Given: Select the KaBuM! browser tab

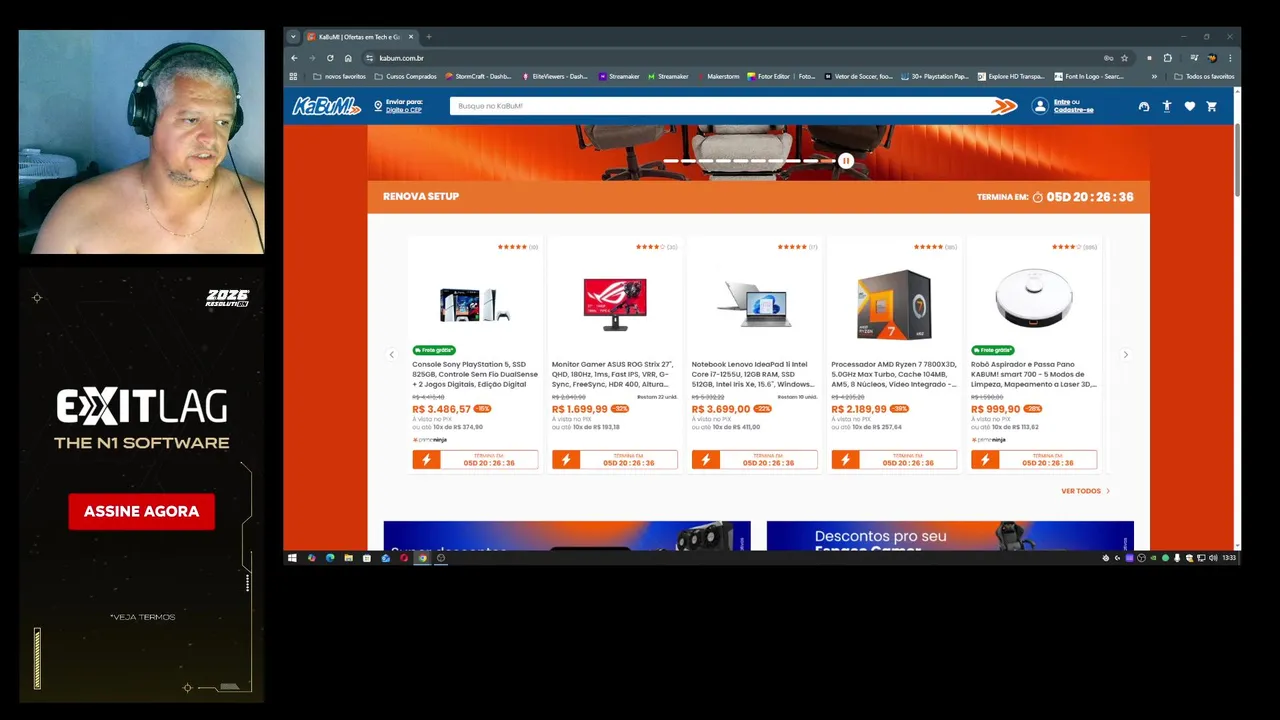Looking at the screenshot, I should point(359,37).
